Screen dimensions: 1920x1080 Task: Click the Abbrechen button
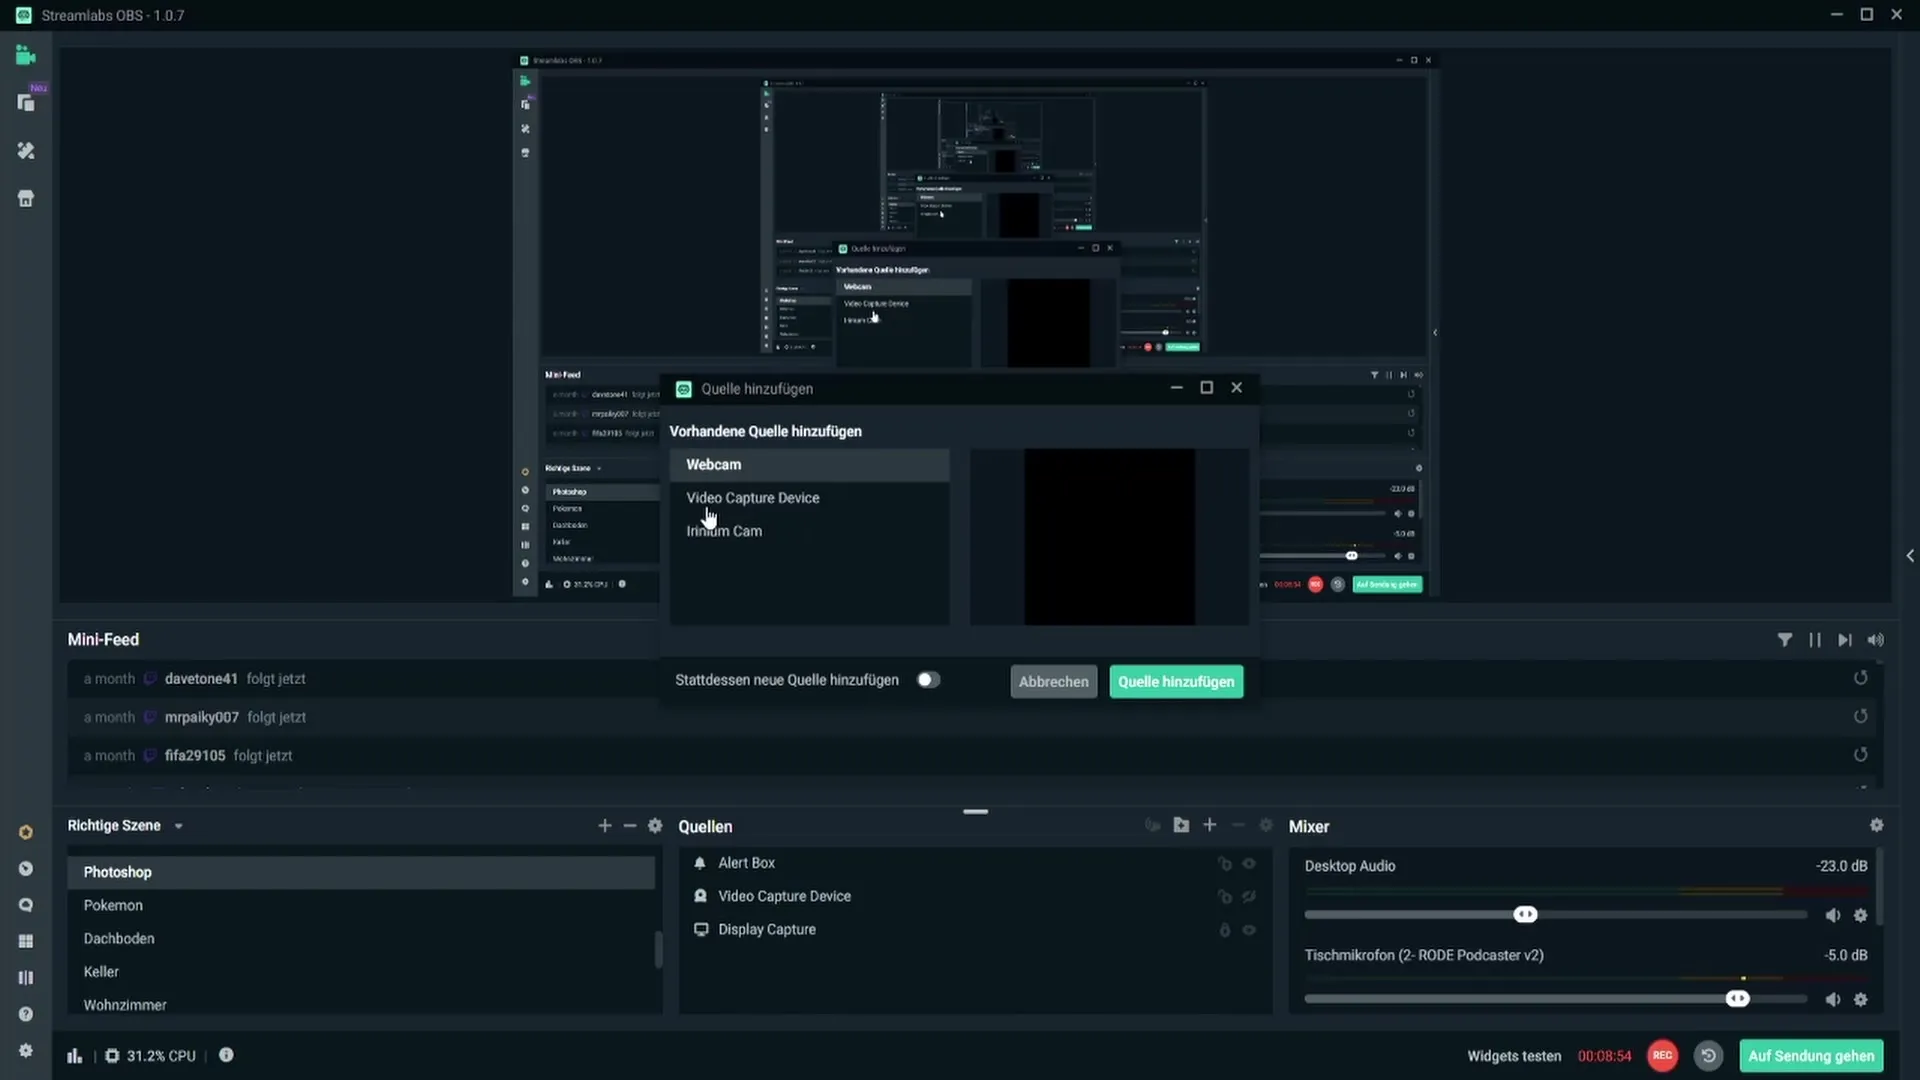pyautogui.click(x=1053, y=682)
